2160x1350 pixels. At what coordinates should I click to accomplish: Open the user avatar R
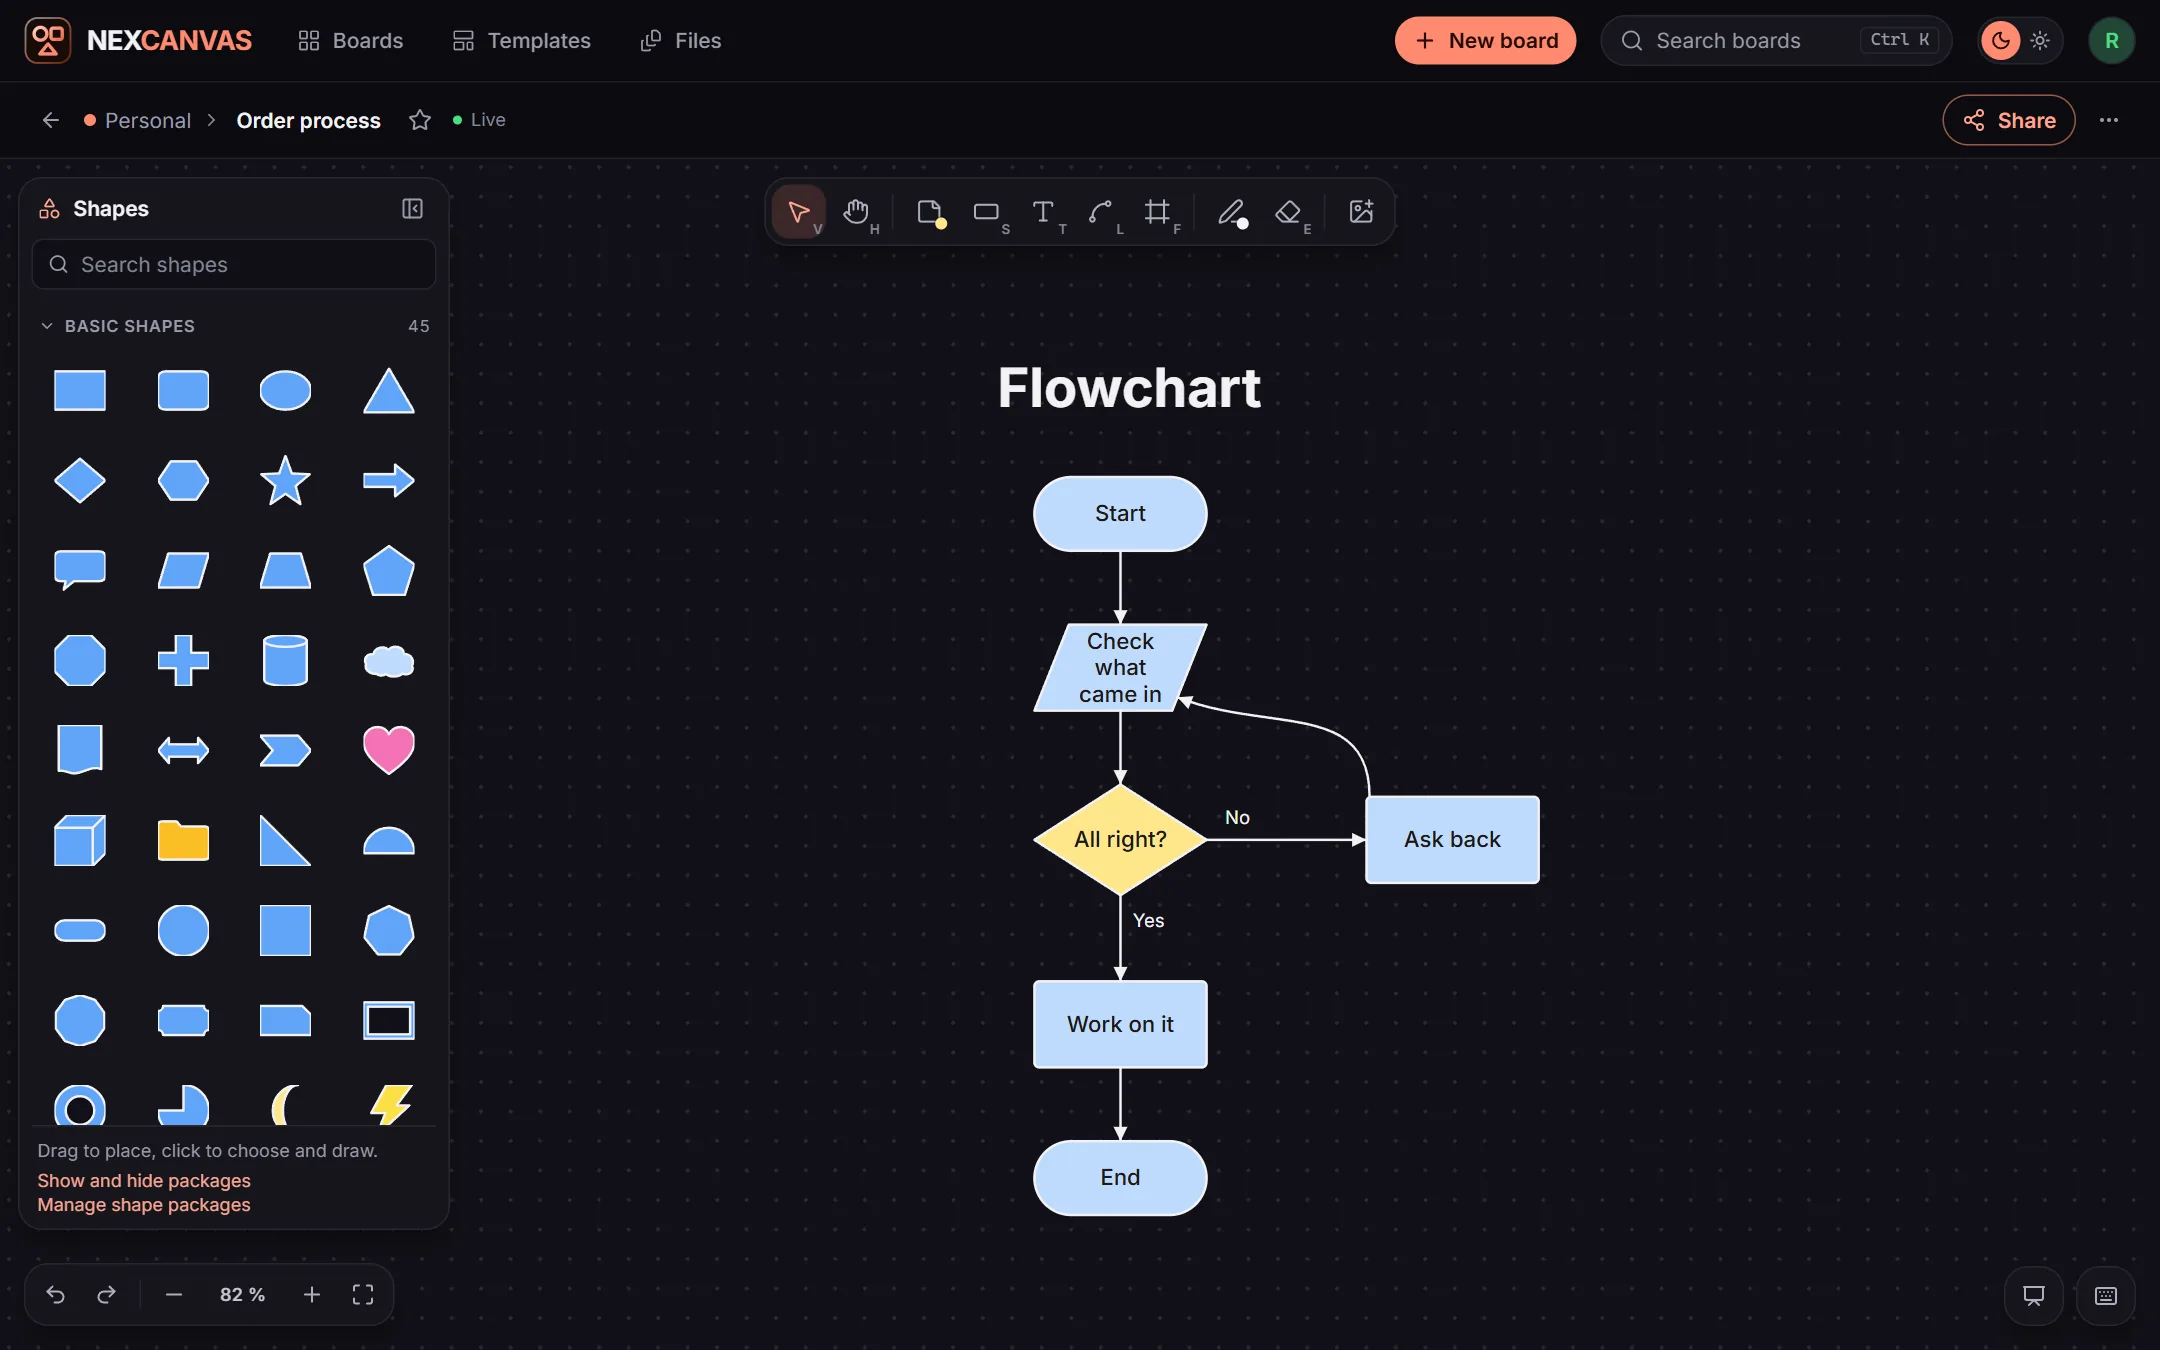pyautogui.click(x=2111, y=41)
